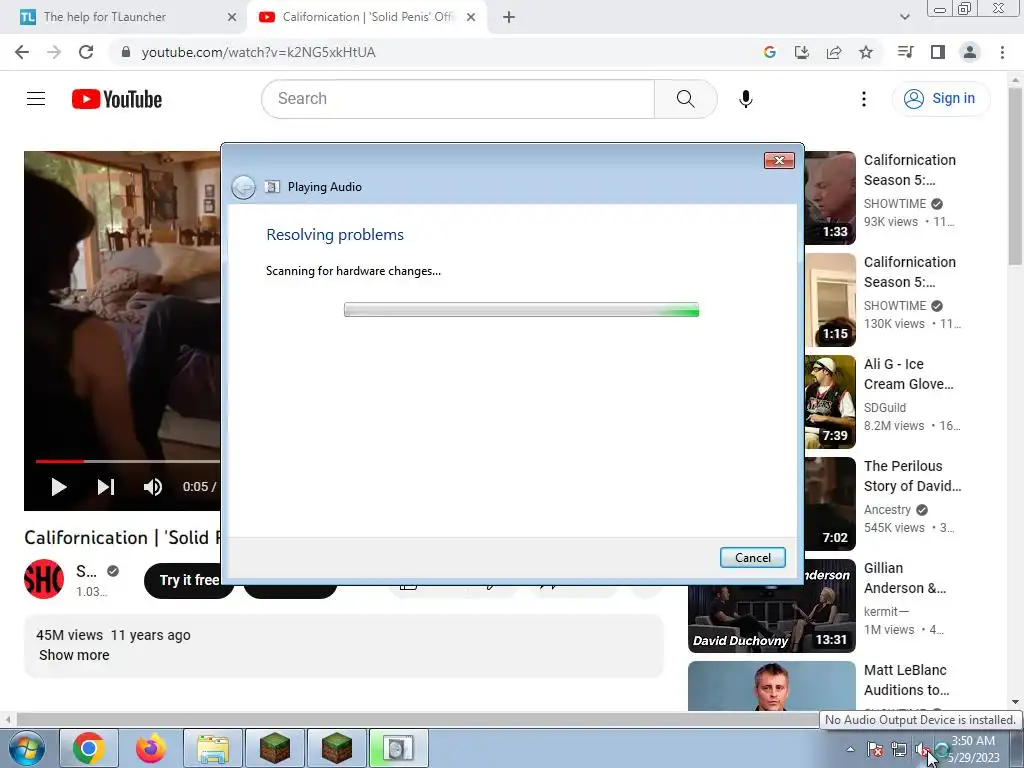Open Chrome from taskbar
The height and width of the screenshot is (768, 1024).
click(89, 748)
